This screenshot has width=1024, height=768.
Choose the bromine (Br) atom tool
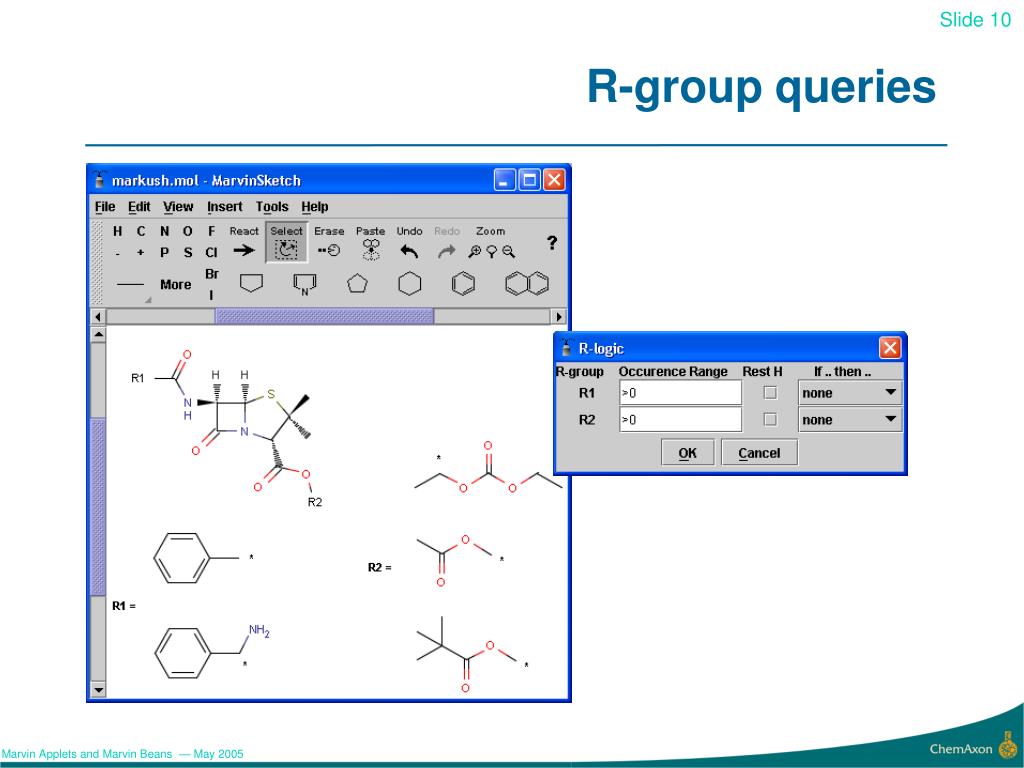pyautogui.click(x=212, y=274)
